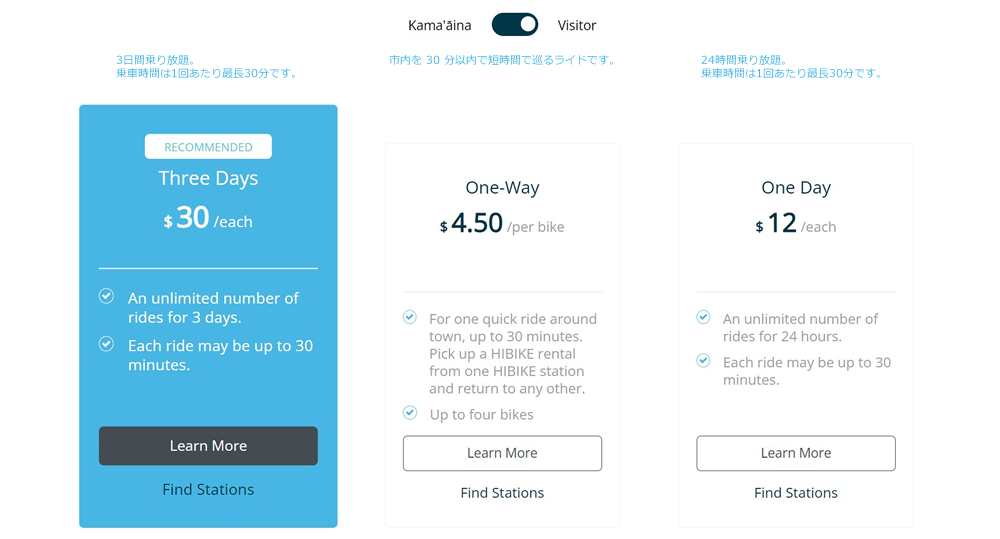This screenshot has width=1000, height=539.
Task: Open Find Stations under Three Days plan
Action: pyautogui.click(x=208, y=489)
